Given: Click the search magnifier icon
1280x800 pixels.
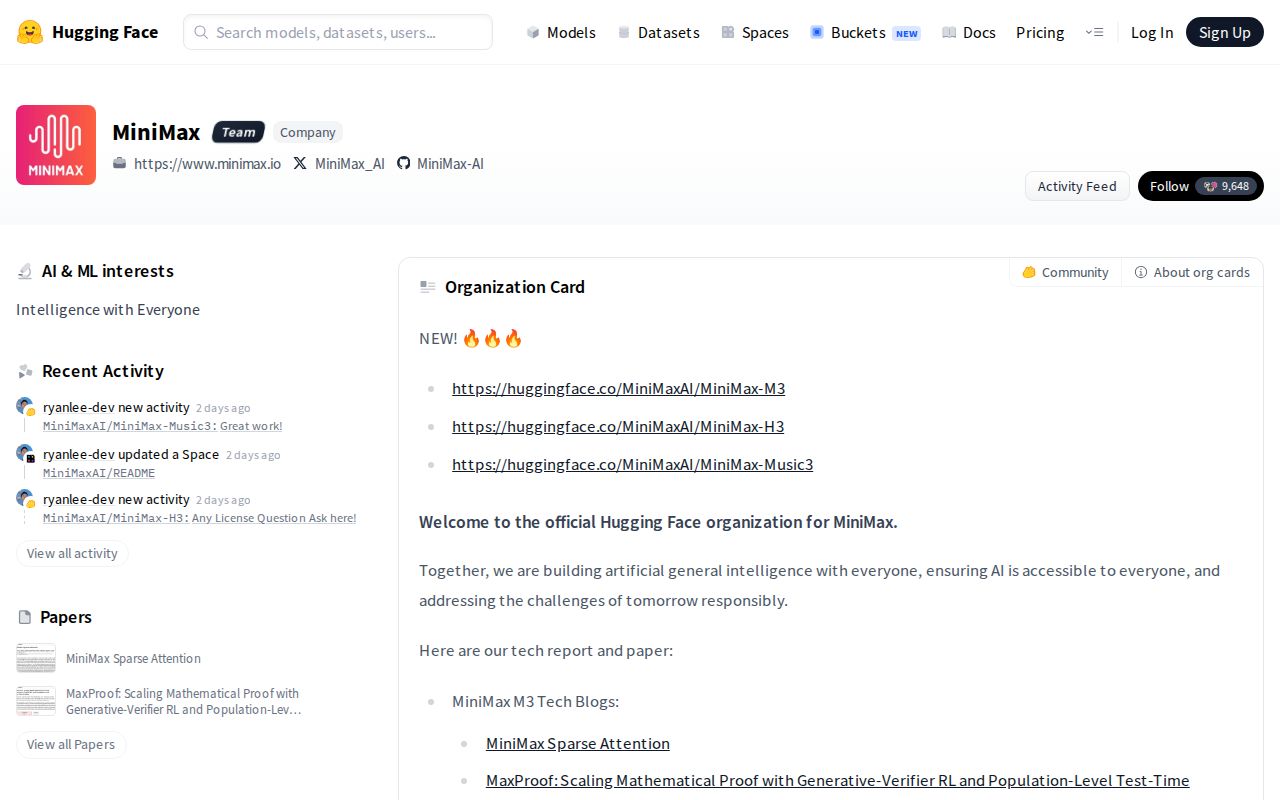Looking at the screenshot, I should pyautogui.click(x=201, y=32).
